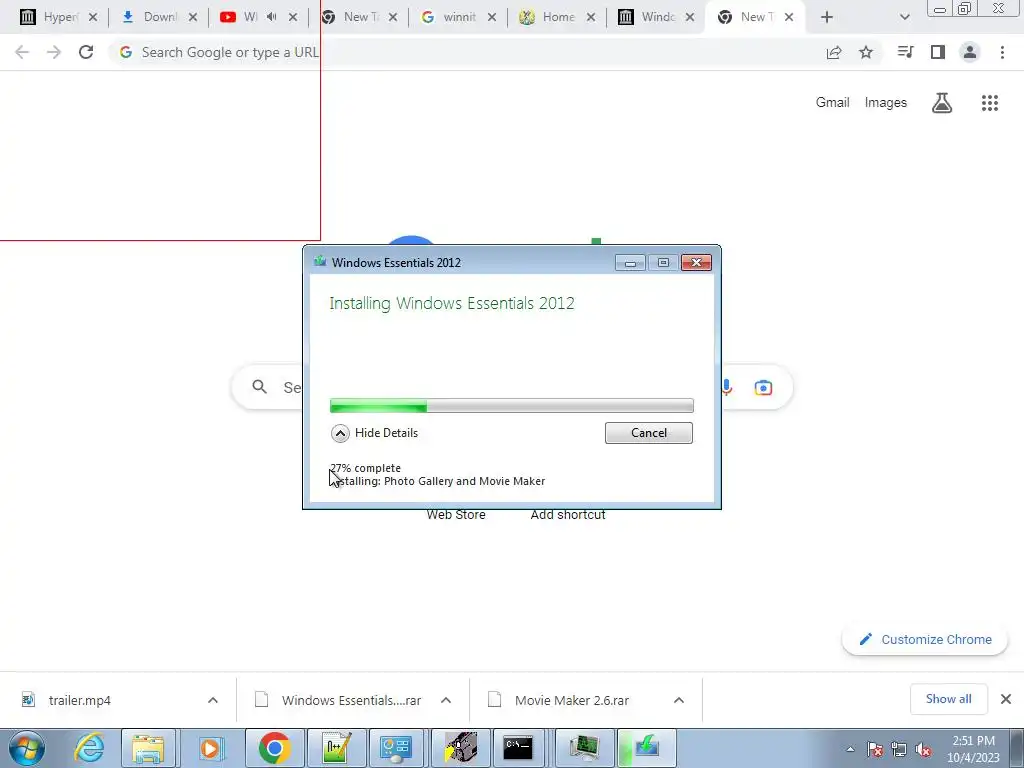Click the '27% complete' status text
Image resolution: width=1024 pixels, height=768 pixels.
click(366, 468)
